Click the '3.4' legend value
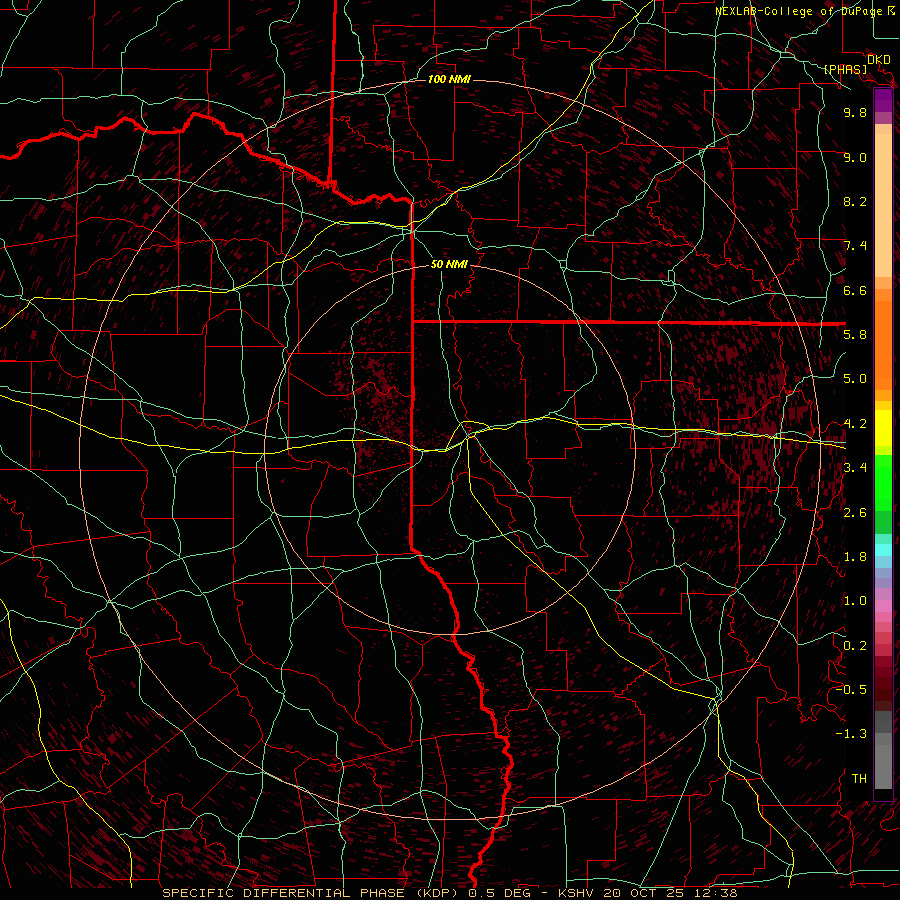The width and height of the screenshot is (900, 900). click(x=855, y=468)
